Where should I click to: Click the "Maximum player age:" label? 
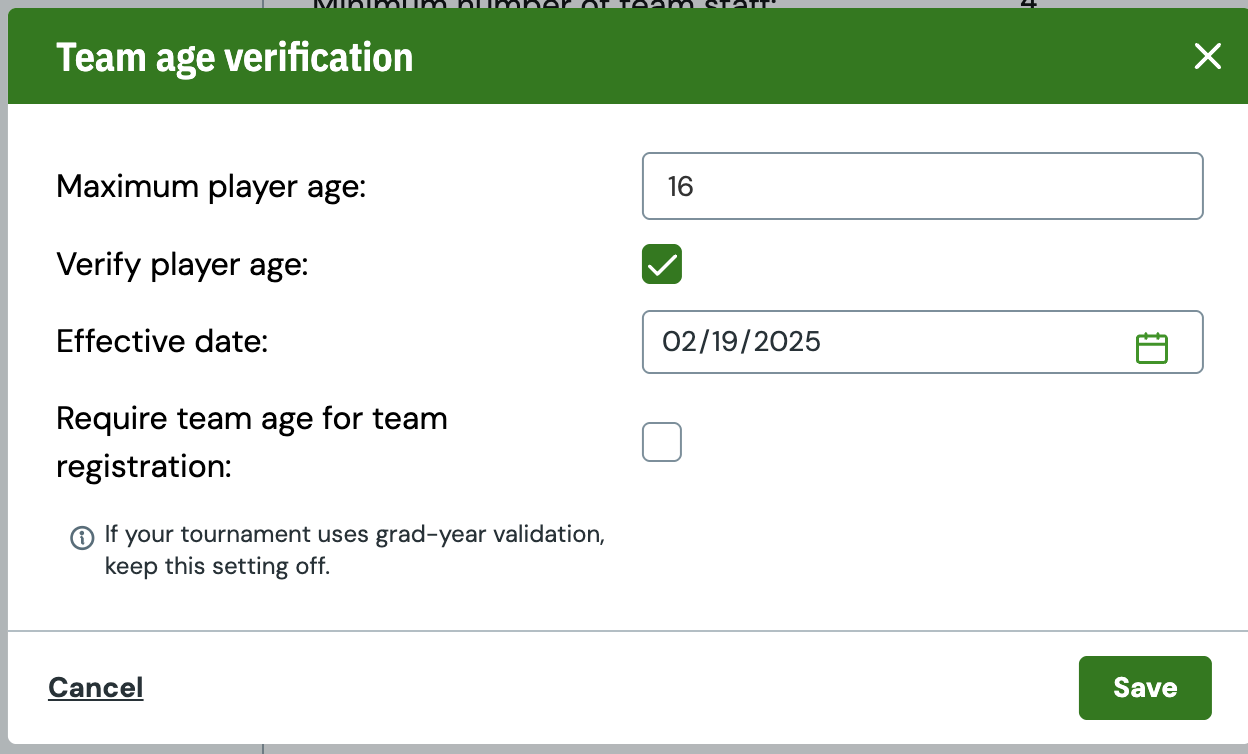click(212, 186)
